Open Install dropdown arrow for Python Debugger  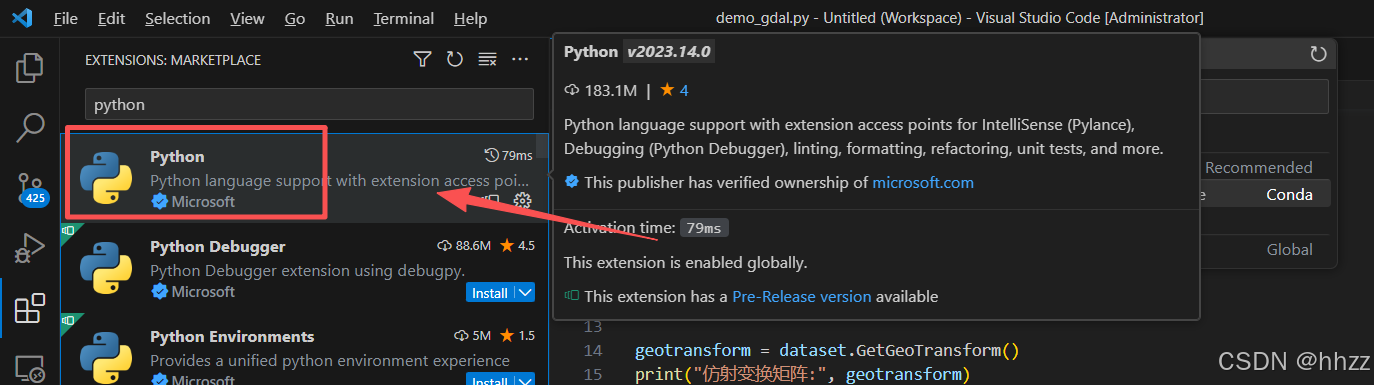pyautogui.click(x=526, y=293)
